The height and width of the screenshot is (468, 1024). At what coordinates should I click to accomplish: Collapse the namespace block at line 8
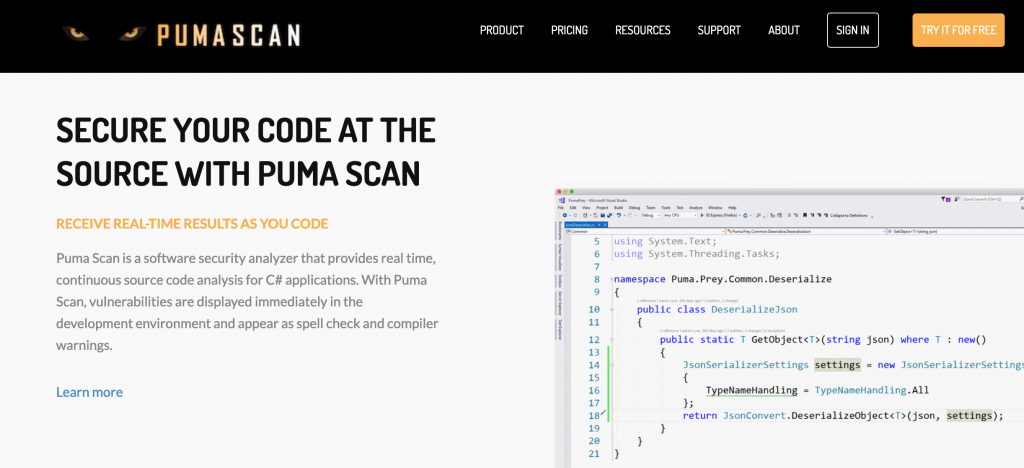[611, 279]
